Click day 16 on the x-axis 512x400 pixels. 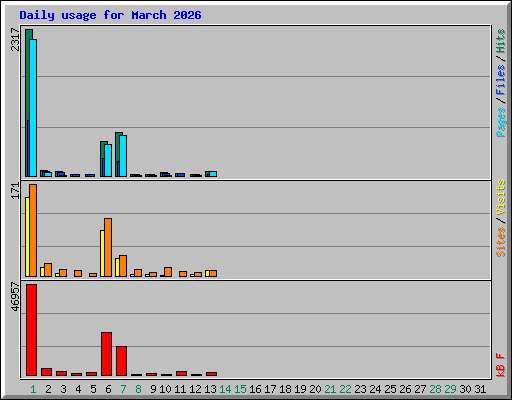(255, 389)
